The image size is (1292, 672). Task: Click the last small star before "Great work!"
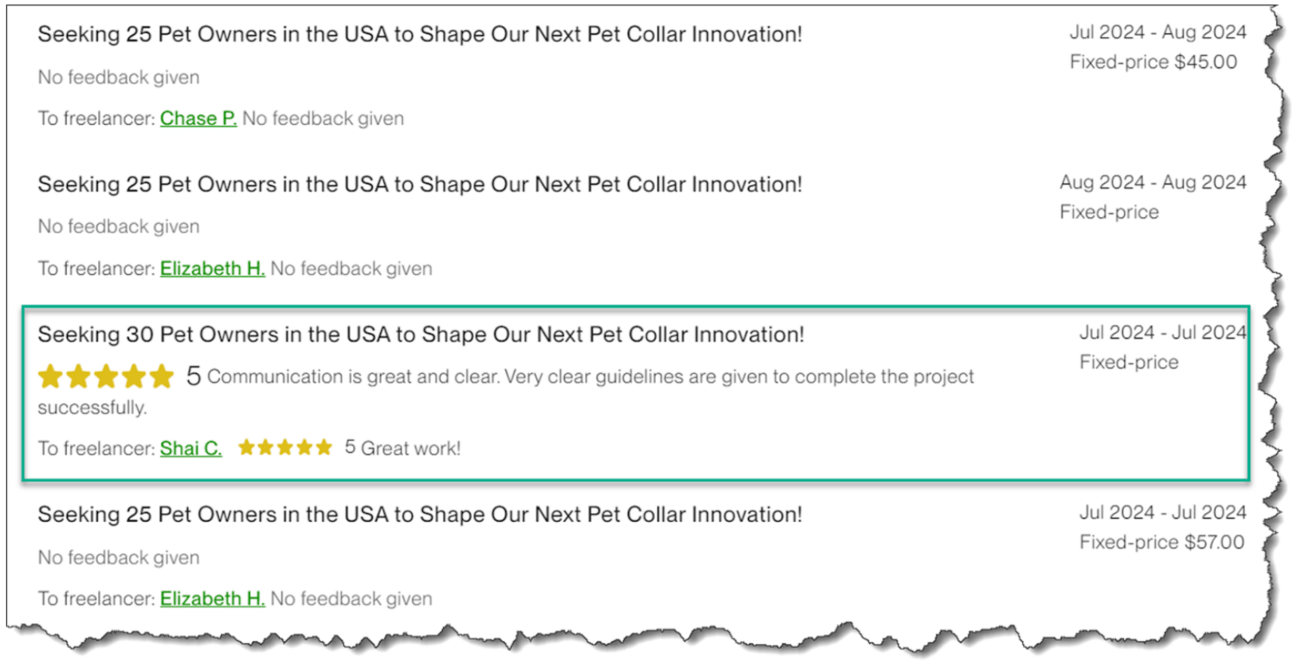pyautogui.click(x=324, y=448)
